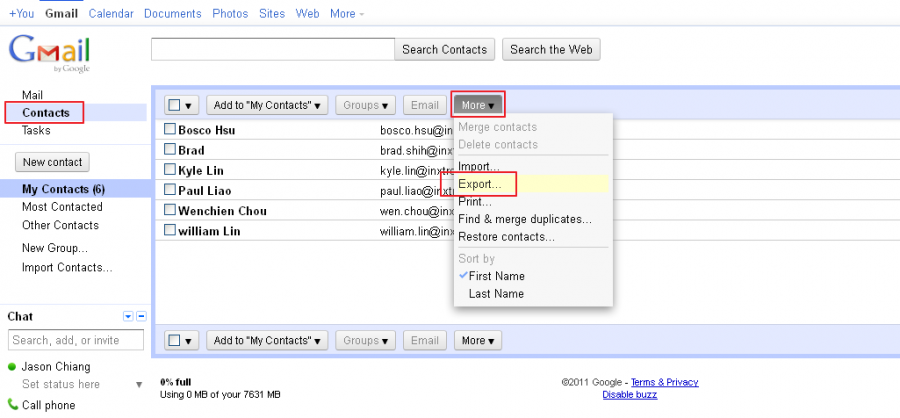
Task: Open the bottom More dropdown button
Action: [x=478, y=341]
